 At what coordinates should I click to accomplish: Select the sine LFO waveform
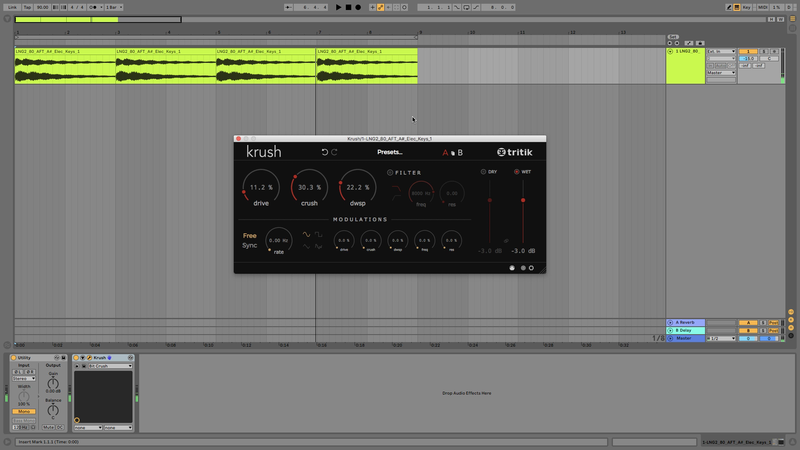click(306, 235)
